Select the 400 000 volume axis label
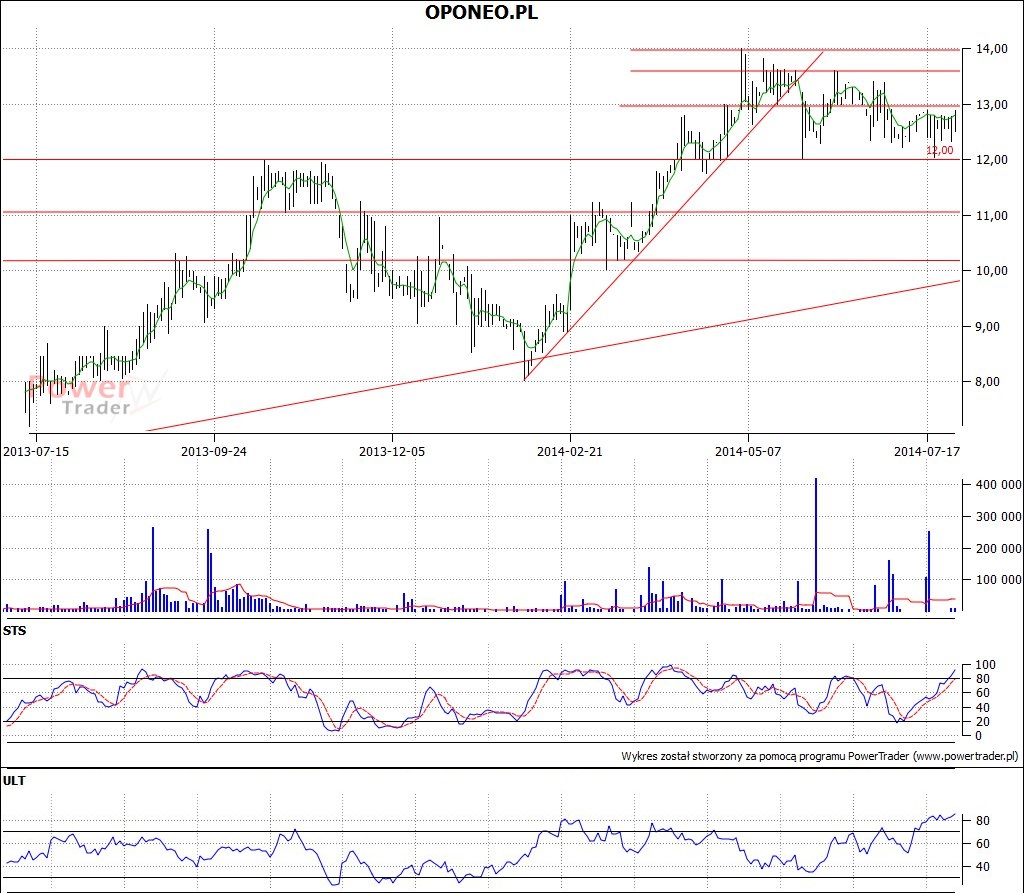The width and height of the screenshot is (1024, 894). pyautogui.click(x=999, y=485)
